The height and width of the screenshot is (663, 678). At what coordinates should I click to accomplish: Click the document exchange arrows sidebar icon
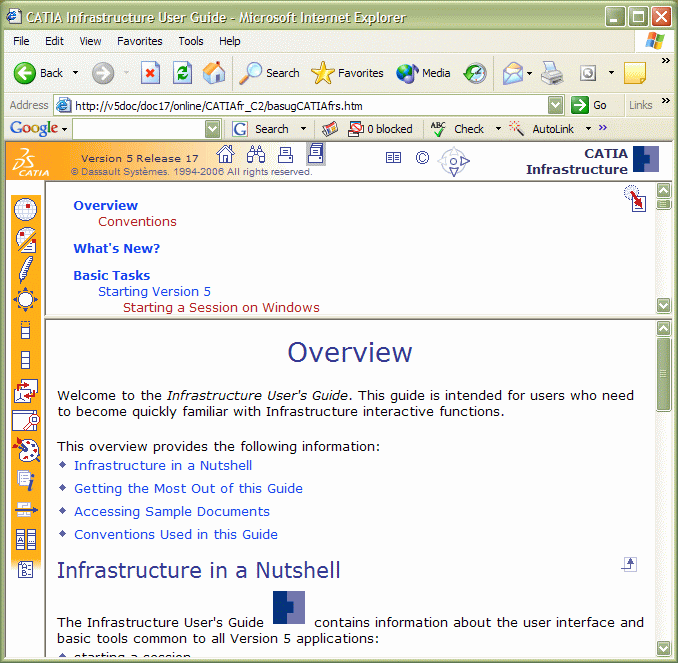26,391
